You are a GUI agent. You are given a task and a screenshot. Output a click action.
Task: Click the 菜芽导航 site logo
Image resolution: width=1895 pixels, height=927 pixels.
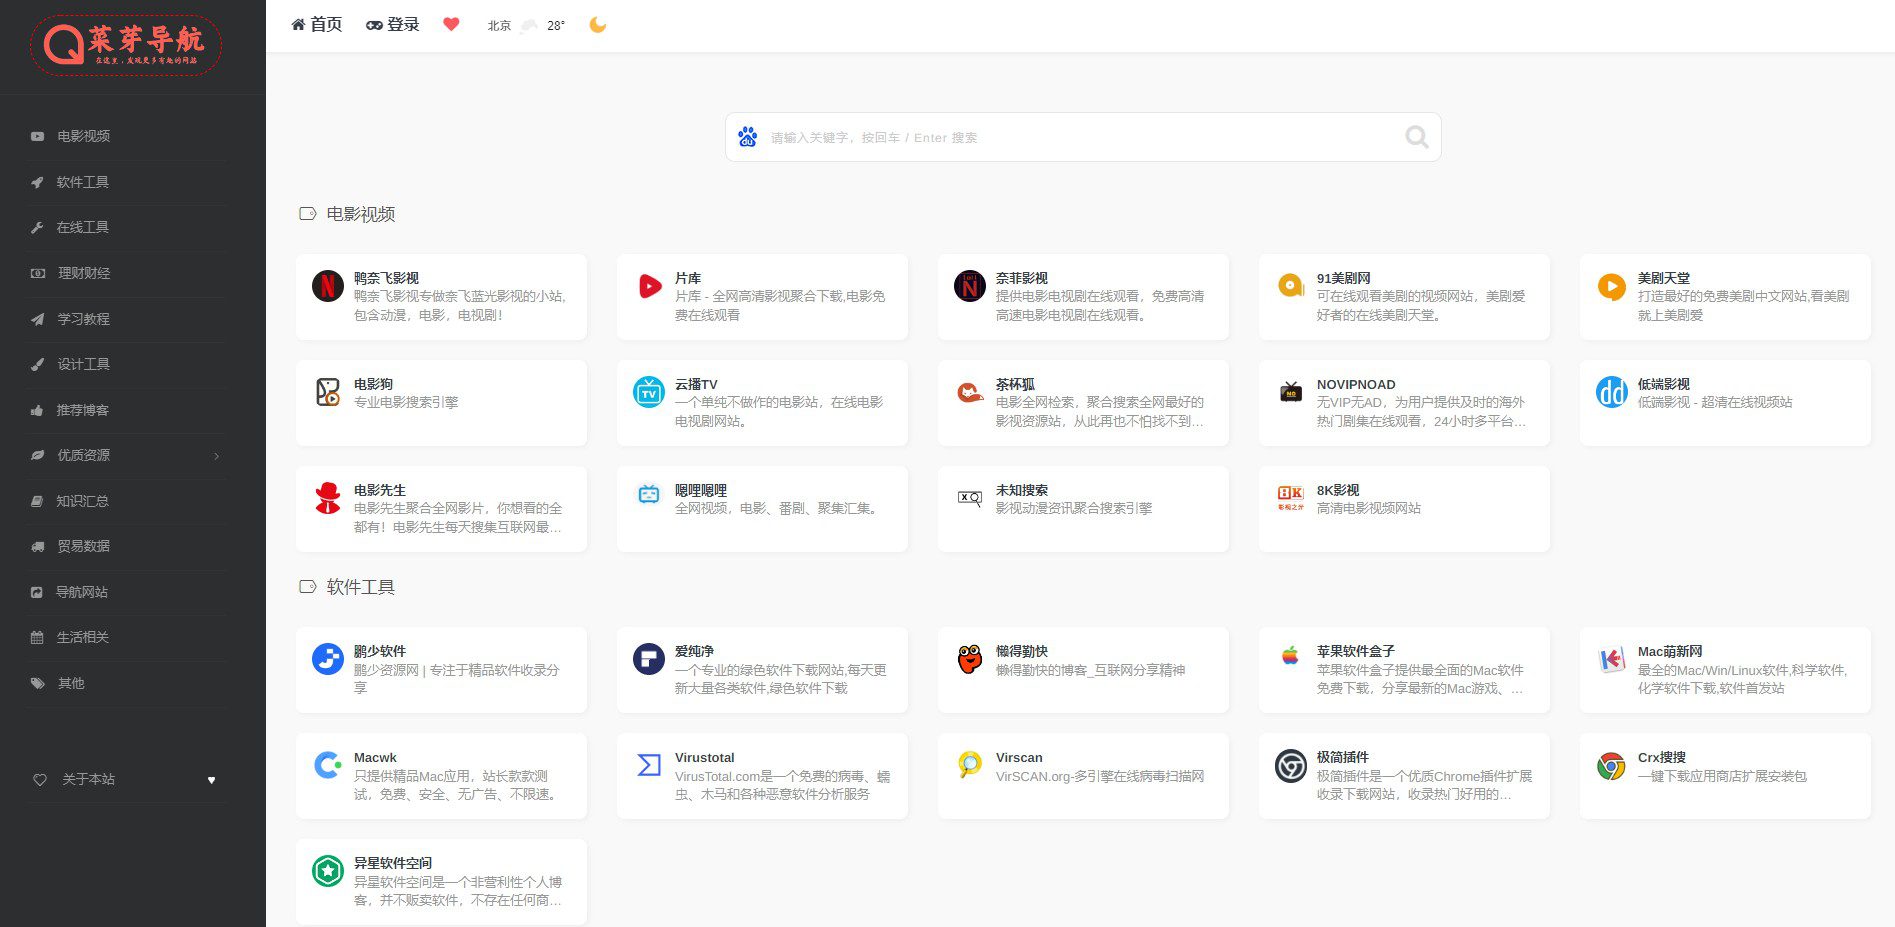pos(126,45)
